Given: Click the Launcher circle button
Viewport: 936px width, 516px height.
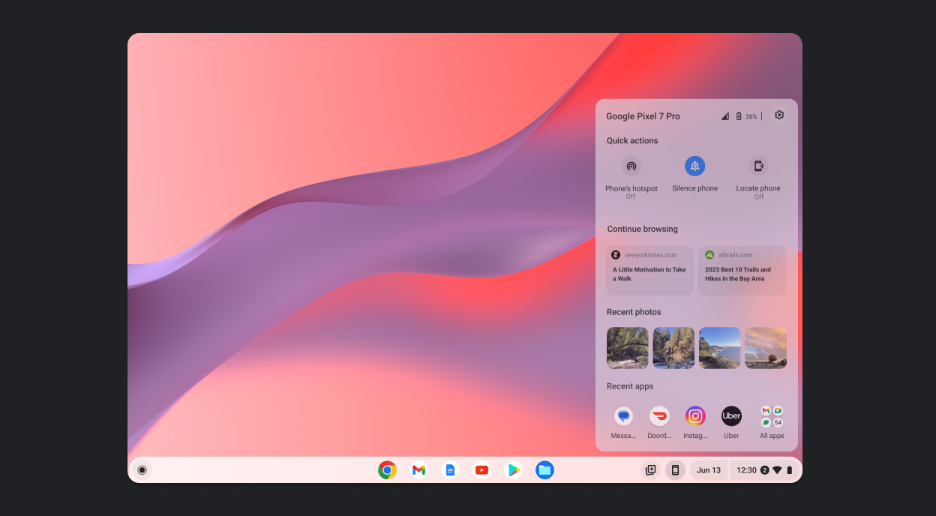Looking at the screenshot, I should pyautogui.click(x=142, y=470).
